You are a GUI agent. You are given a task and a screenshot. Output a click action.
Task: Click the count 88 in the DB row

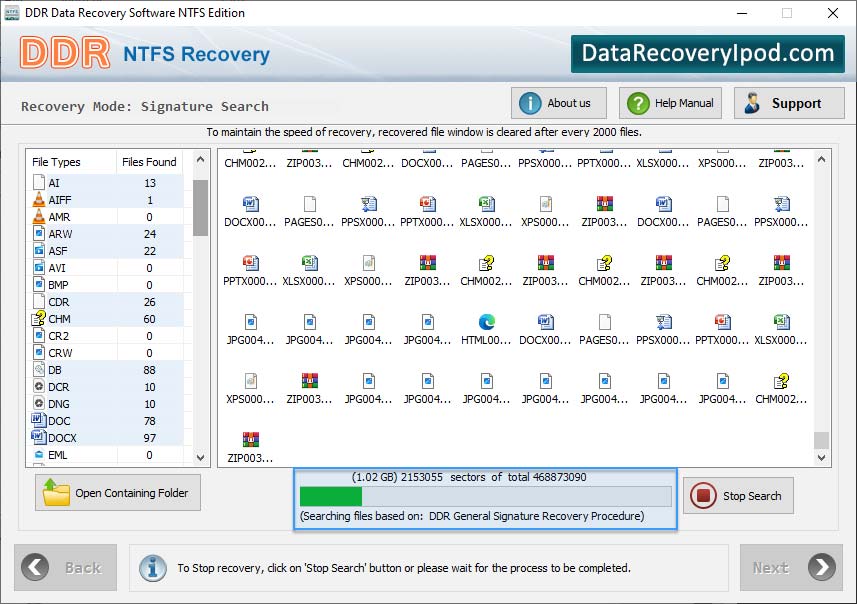[x=150, y=370]
